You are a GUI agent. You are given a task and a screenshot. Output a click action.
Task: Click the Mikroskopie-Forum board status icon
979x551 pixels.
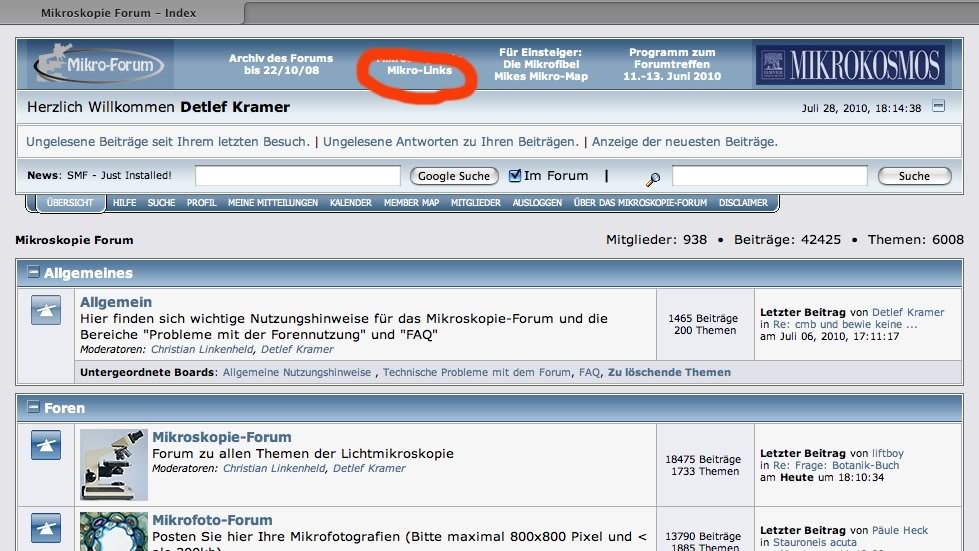46,446
